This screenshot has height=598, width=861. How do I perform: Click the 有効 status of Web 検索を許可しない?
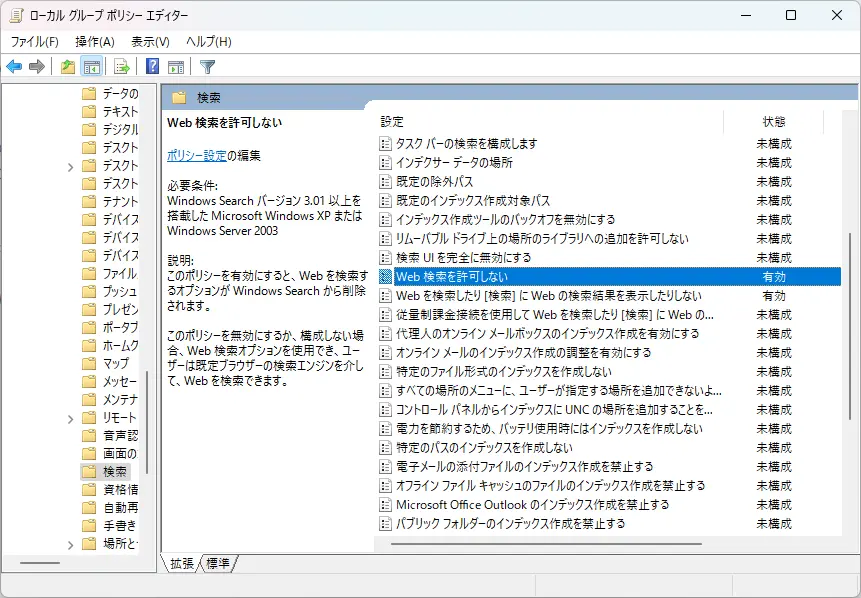click(x=774, y=277)
